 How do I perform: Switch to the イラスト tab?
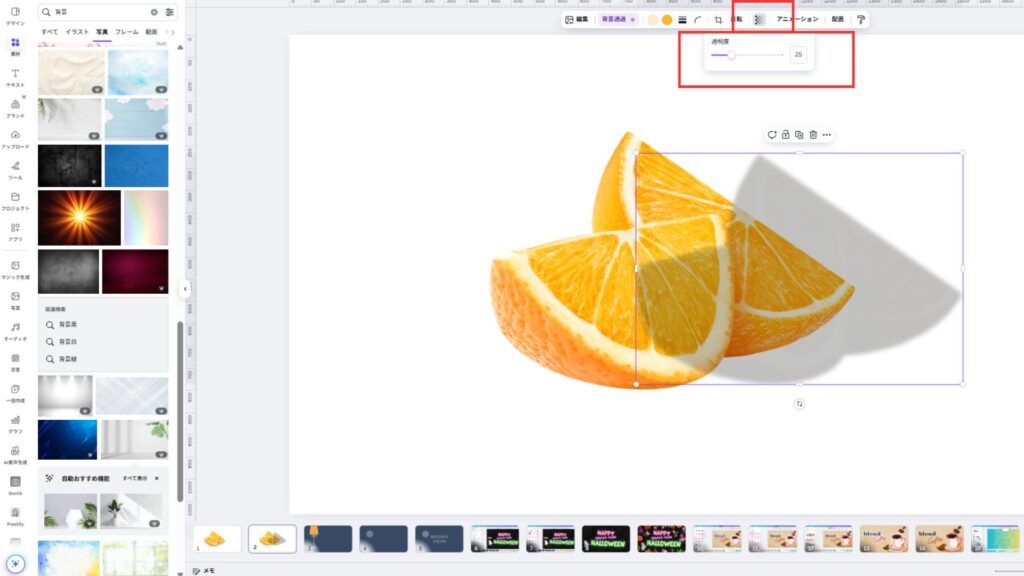pyautogui.click(x=77, y=32)
